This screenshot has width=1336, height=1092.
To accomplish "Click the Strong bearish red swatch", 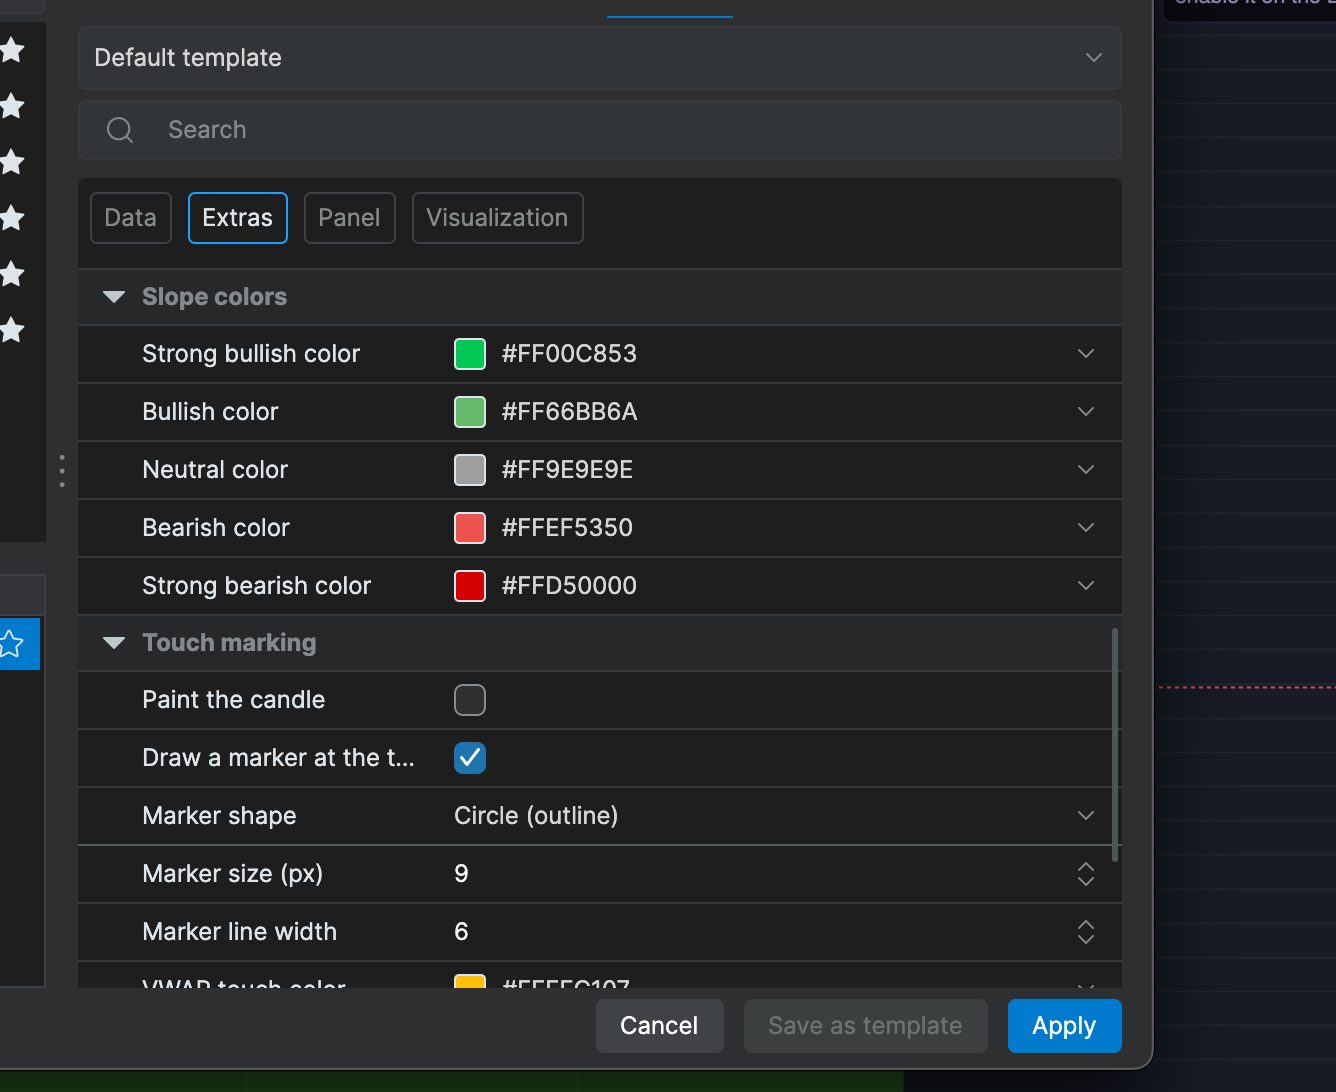I will 470,586.
